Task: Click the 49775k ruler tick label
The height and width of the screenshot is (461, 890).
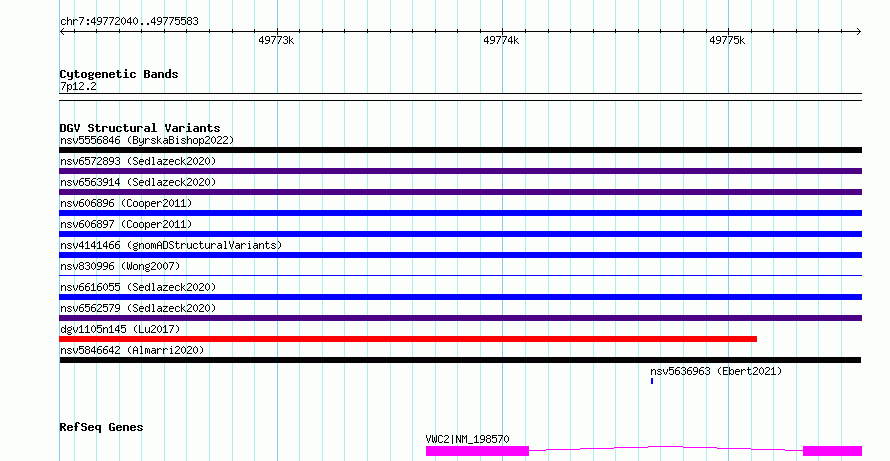Action: [727, 40]
